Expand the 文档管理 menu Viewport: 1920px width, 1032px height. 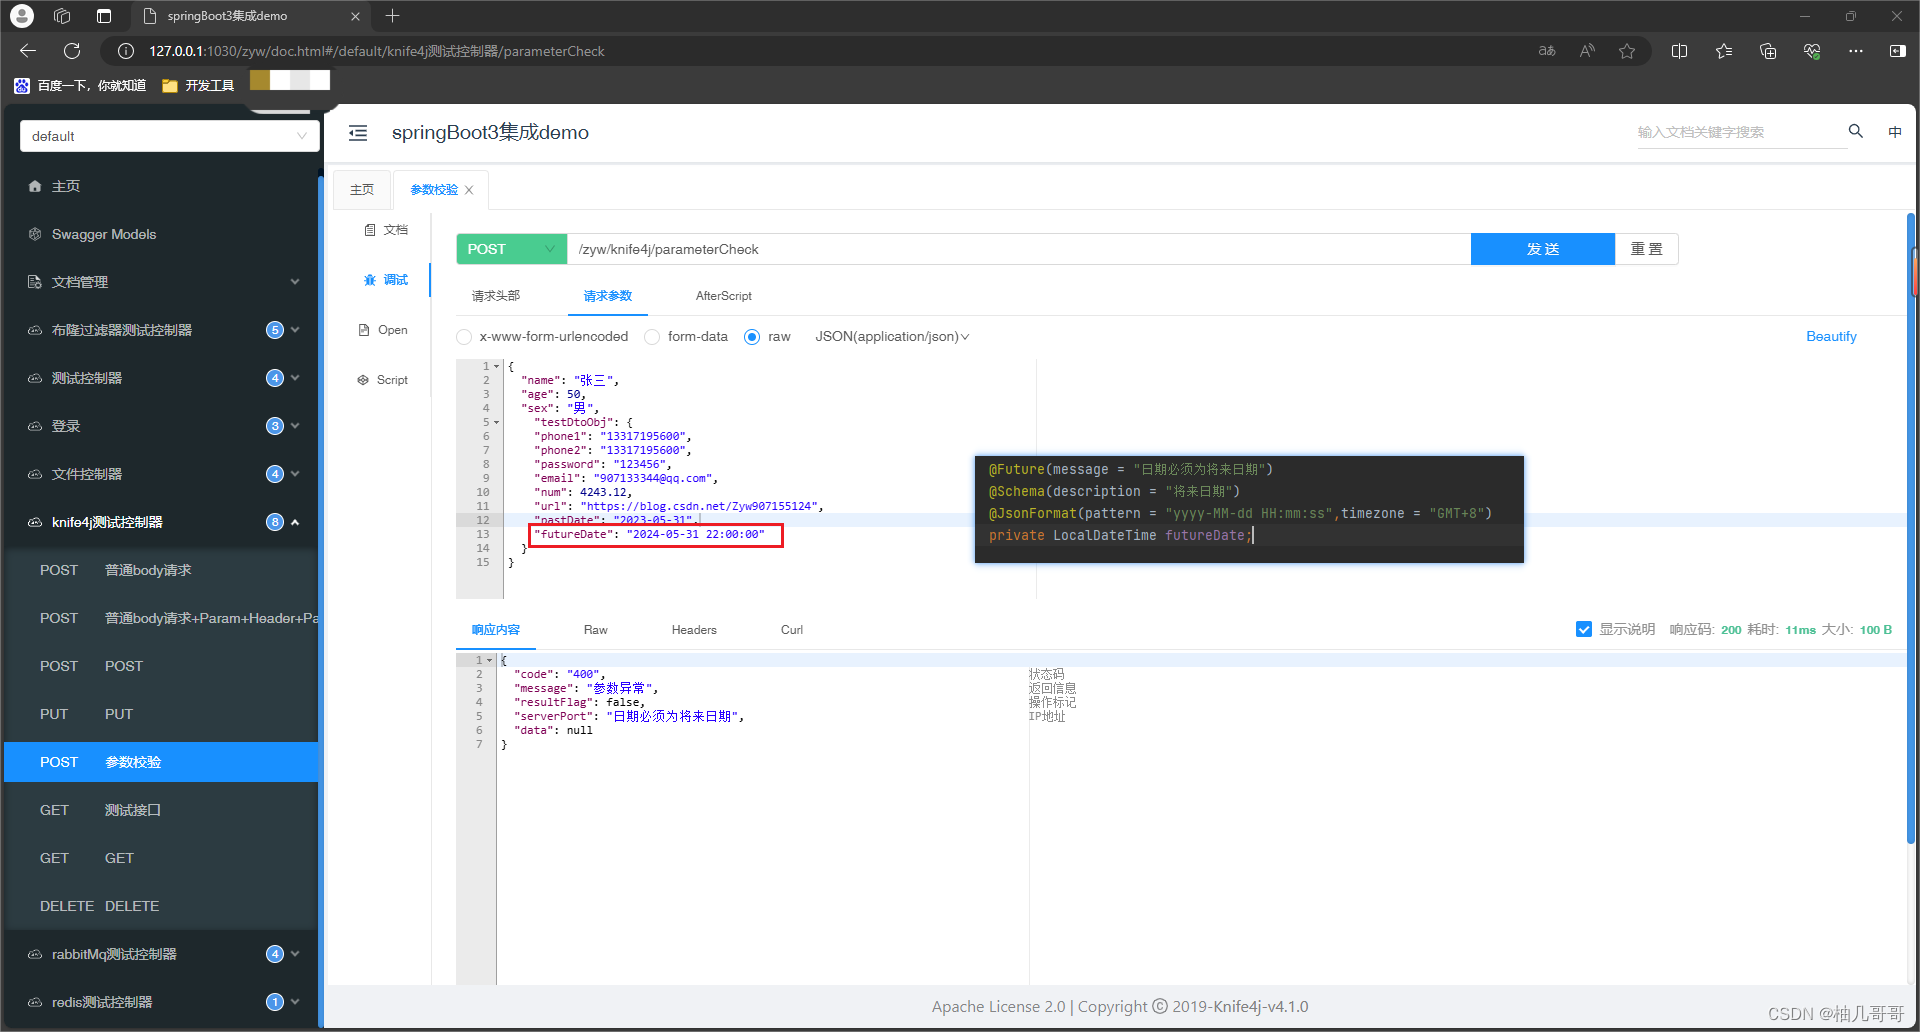tap(160, 282)
